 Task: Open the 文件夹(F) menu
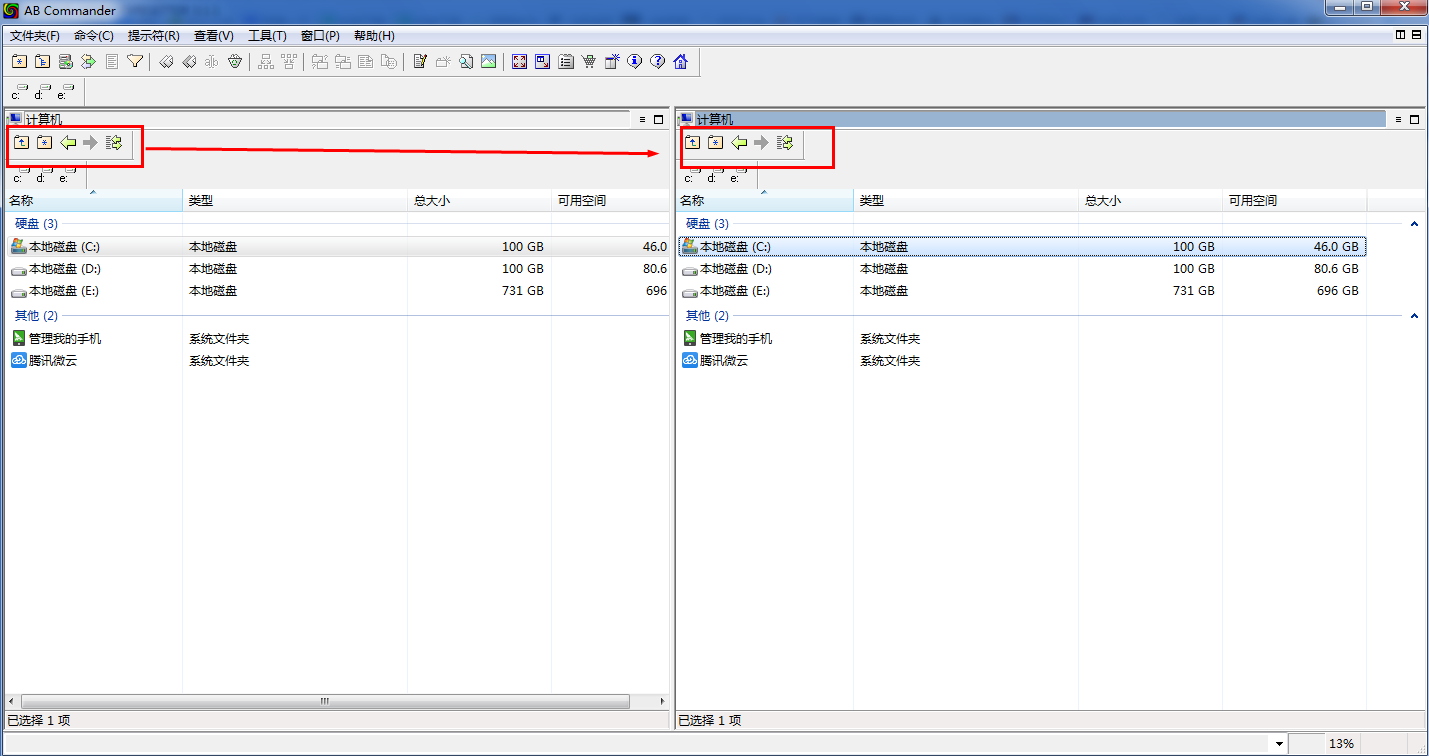point(35,36)
